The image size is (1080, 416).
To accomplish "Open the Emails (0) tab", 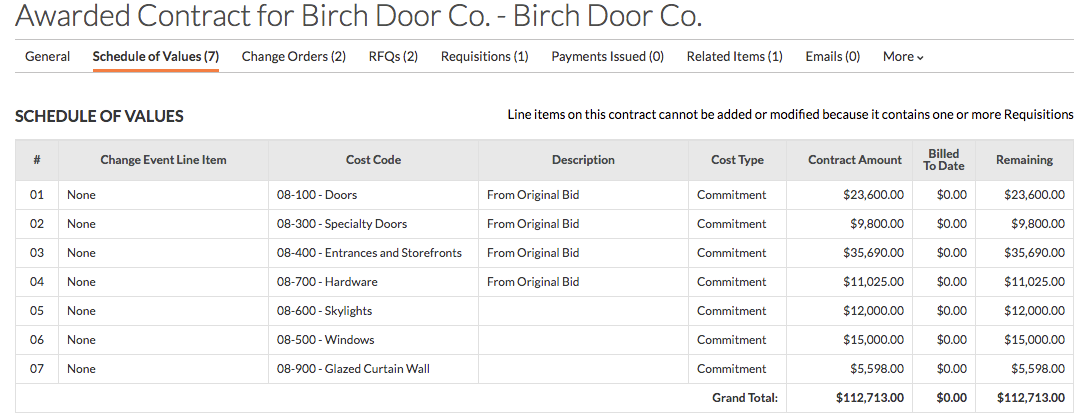I will pyautogui.click(x=833, y=56).
